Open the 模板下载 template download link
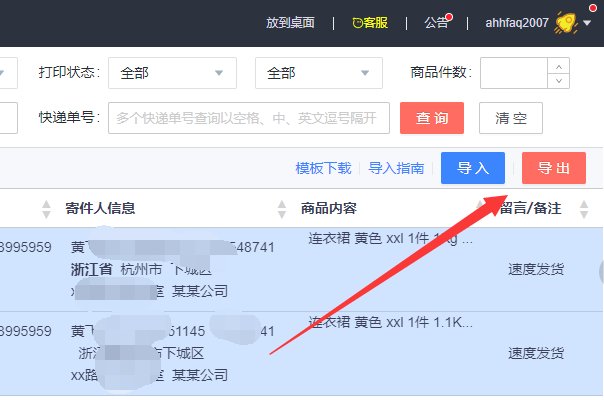This screenshot has width=604, height=400. pos(323,168)
